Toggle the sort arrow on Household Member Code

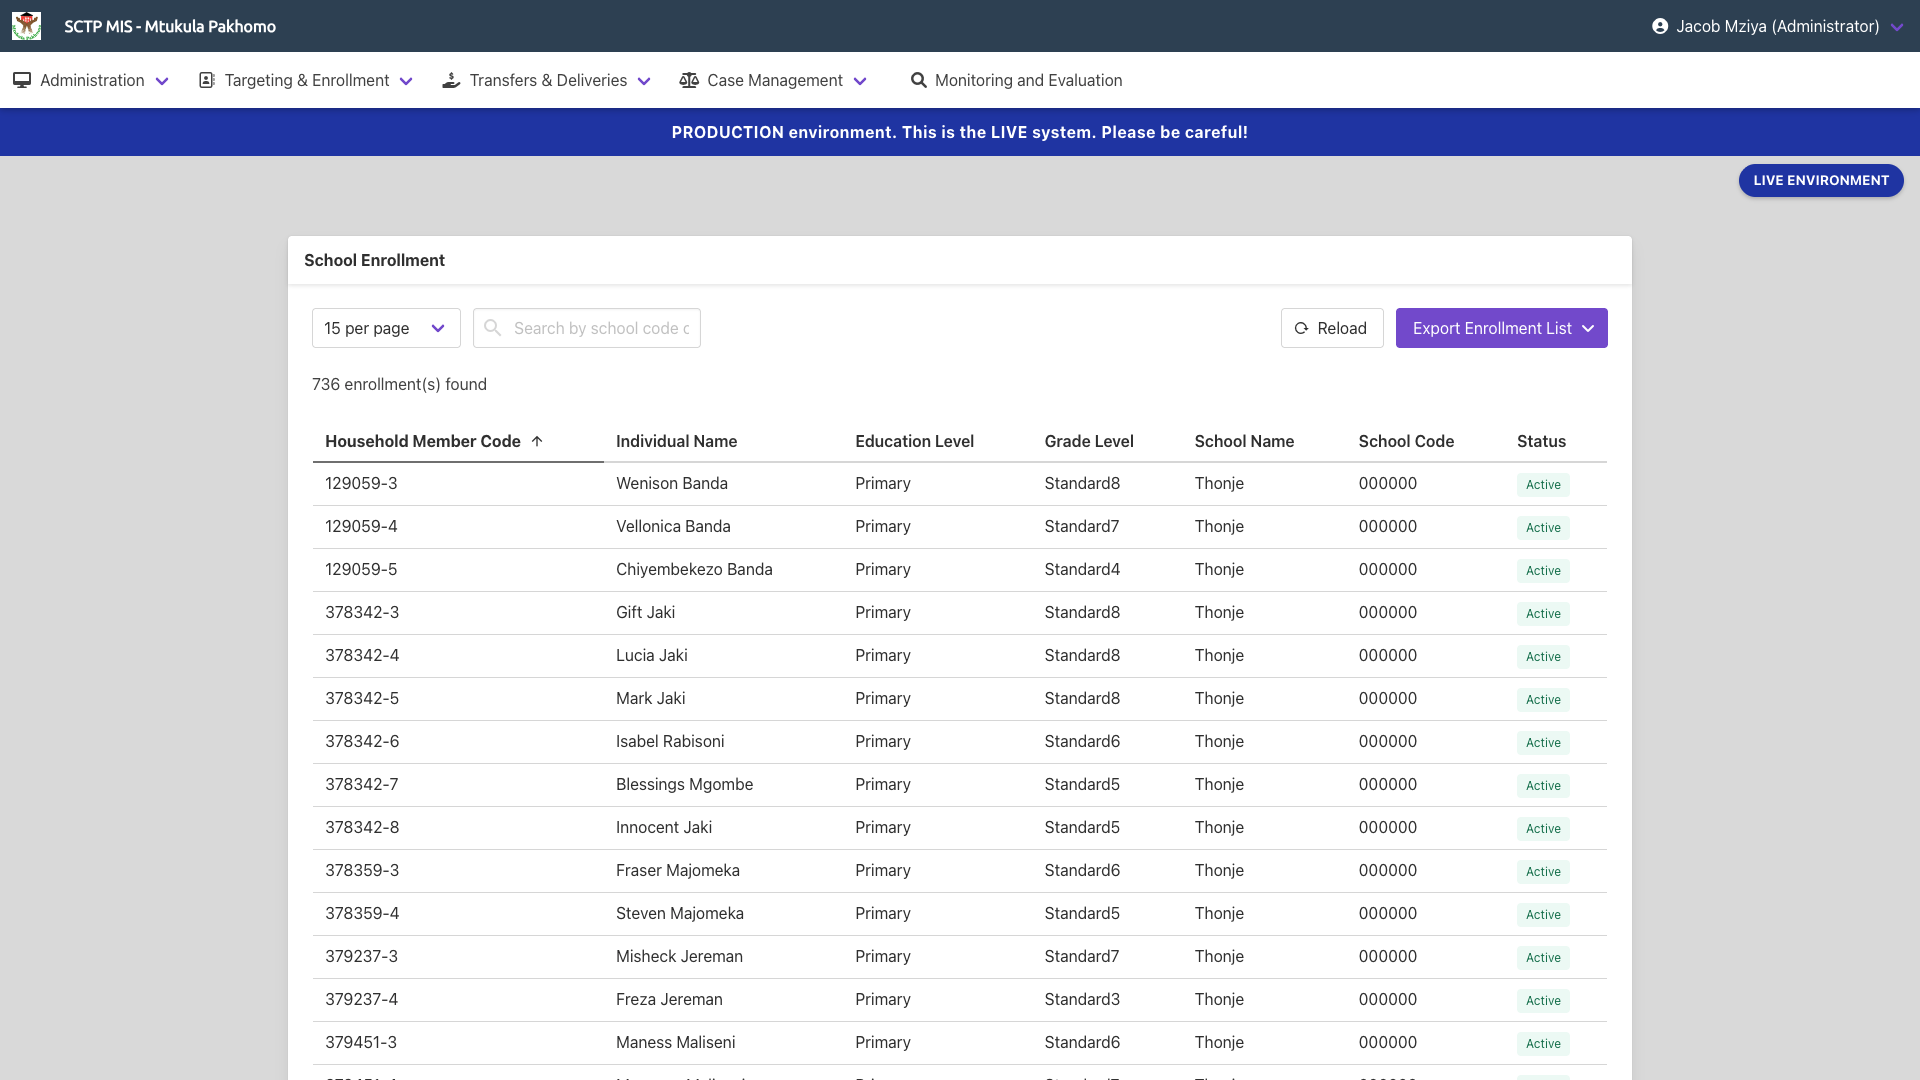[x=537, y=441]
